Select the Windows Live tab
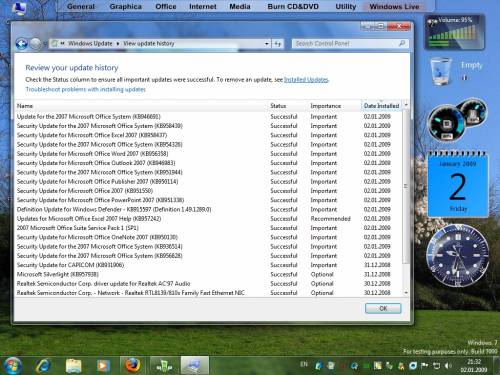The width and height of the screenshot is (500, 375). coord(394,6)
